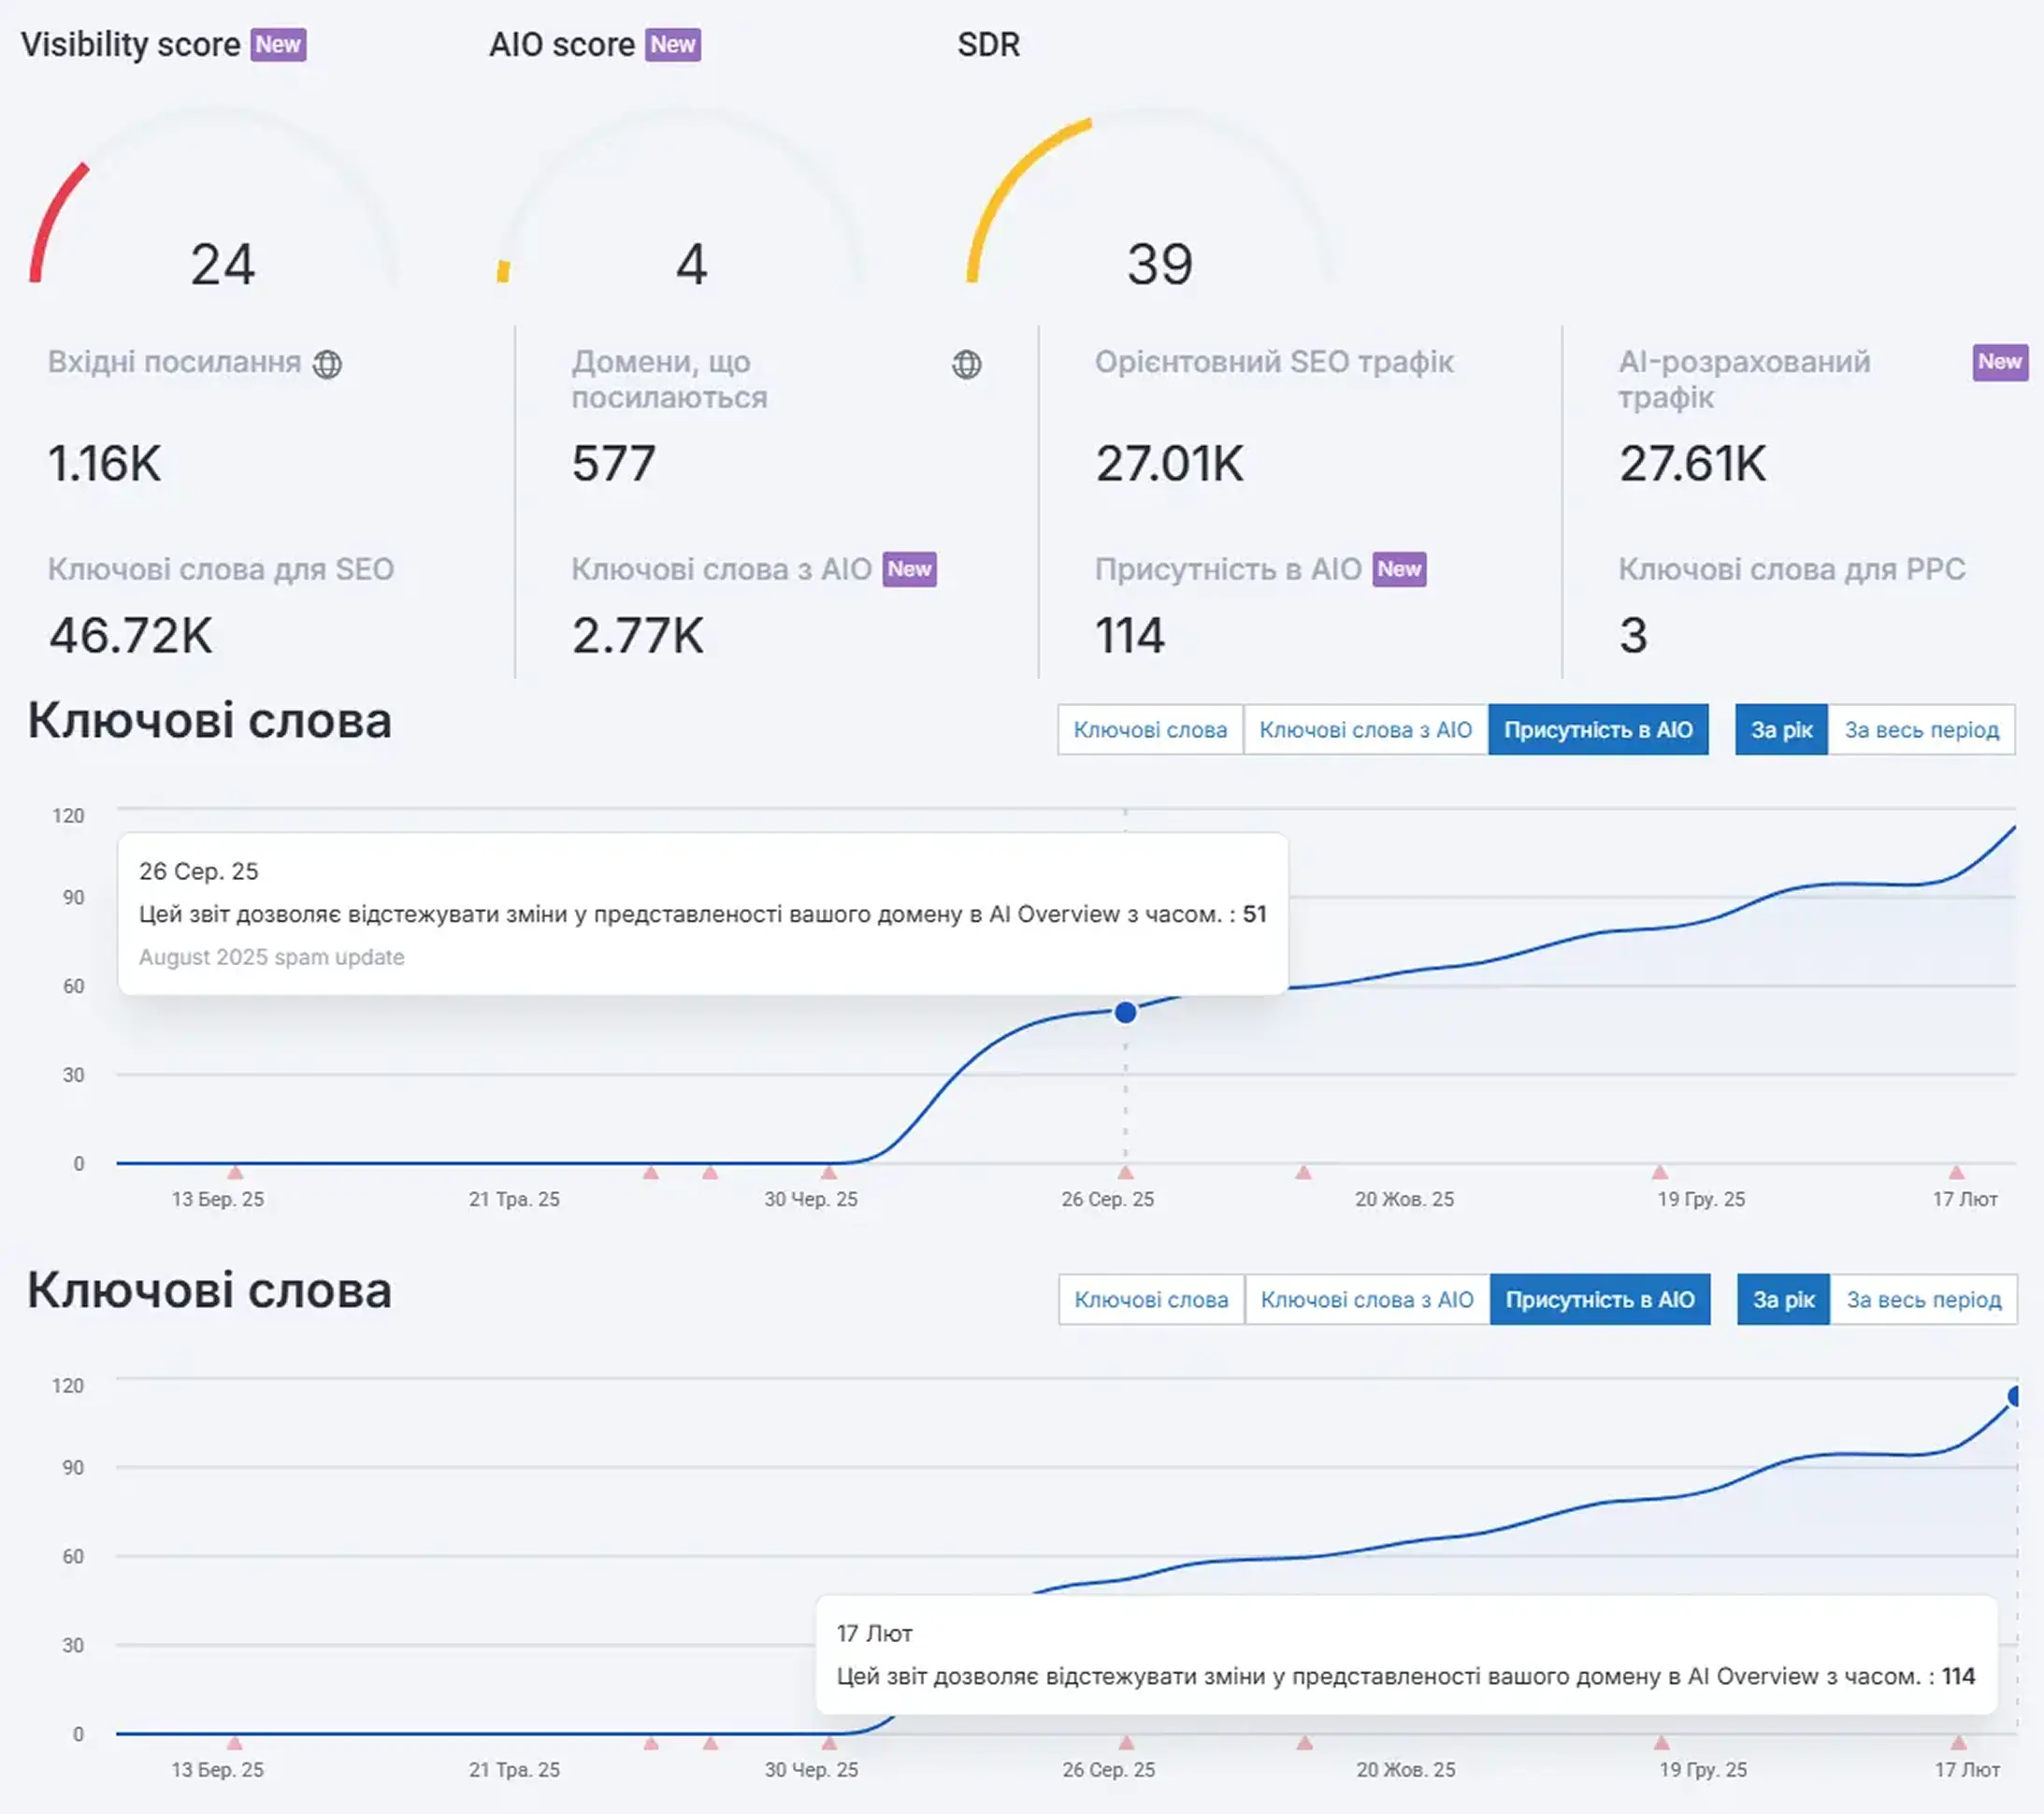Viewport: 2044px width, 1814px height.
Task: Click New badge of AI-розрахований трафік
Action: point(1999,362)
